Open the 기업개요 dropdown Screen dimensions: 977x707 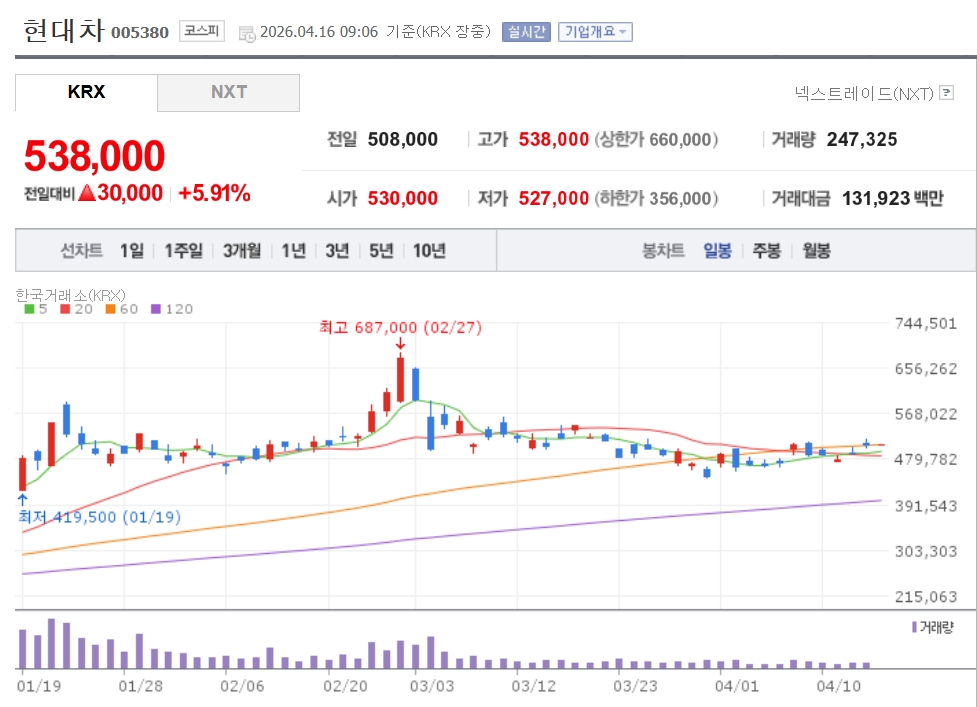(595, 32)
